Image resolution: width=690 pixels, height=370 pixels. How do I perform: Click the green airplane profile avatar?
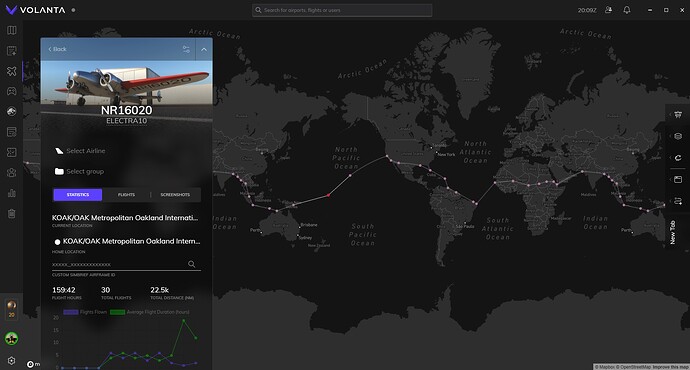click(11, 338)
